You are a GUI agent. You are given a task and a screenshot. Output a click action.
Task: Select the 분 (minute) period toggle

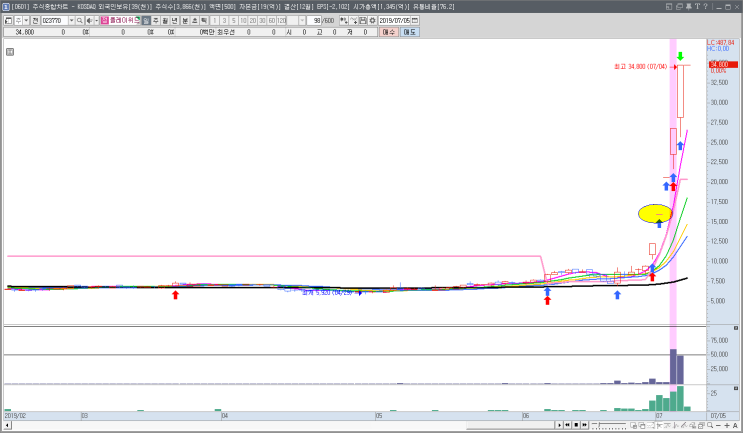185,20
